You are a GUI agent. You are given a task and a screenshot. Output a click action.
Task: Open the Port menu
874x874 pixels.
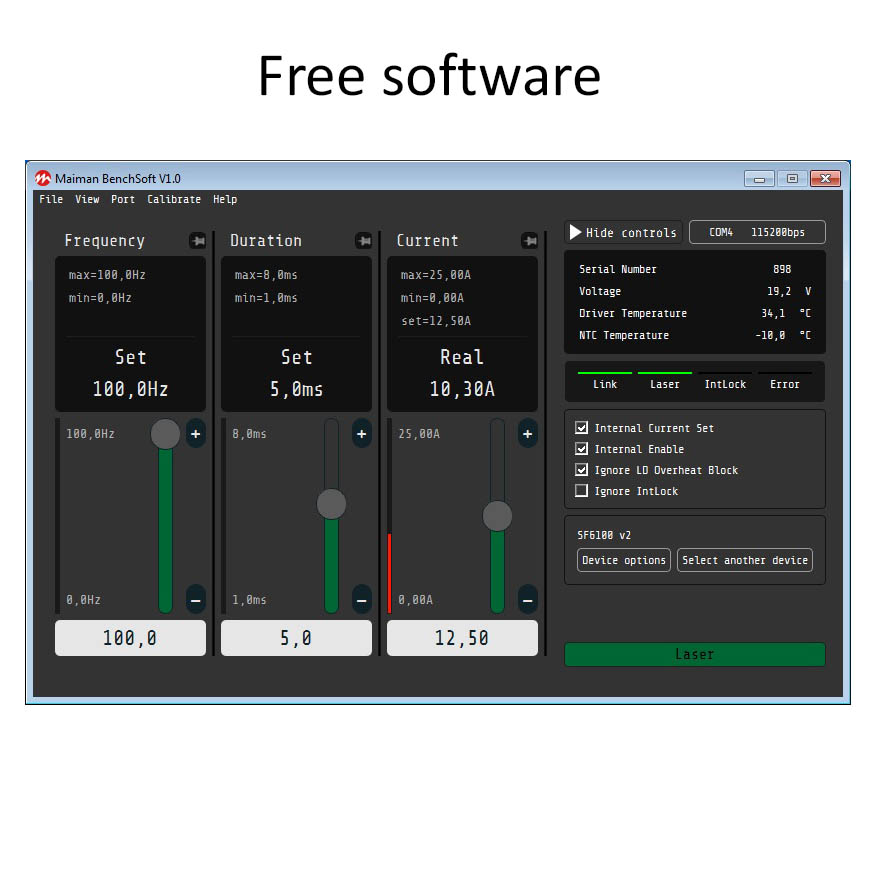[x=123, y=199]
